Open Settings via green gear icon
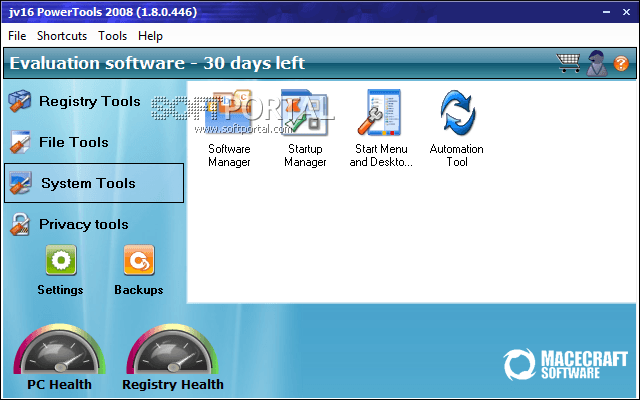640x400 pixels. [61, 260]
